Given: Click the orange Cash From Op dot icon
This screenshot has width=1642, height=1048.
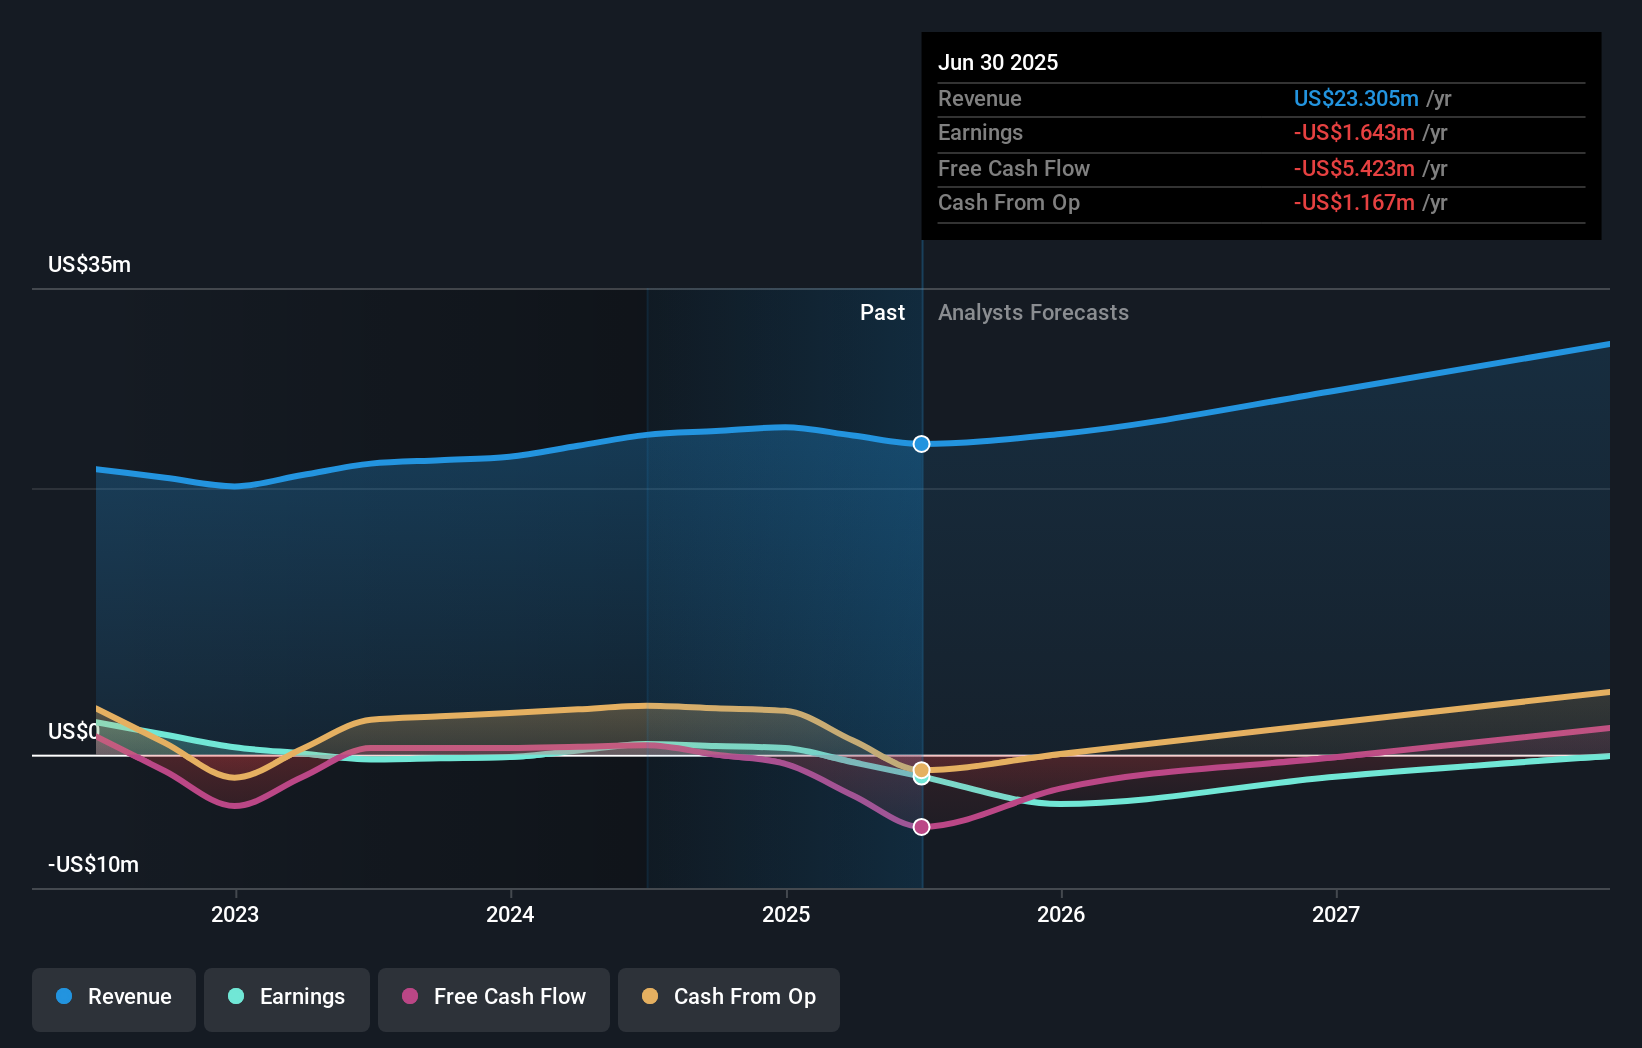Looking at the screenshot, I should pos(651,997).
